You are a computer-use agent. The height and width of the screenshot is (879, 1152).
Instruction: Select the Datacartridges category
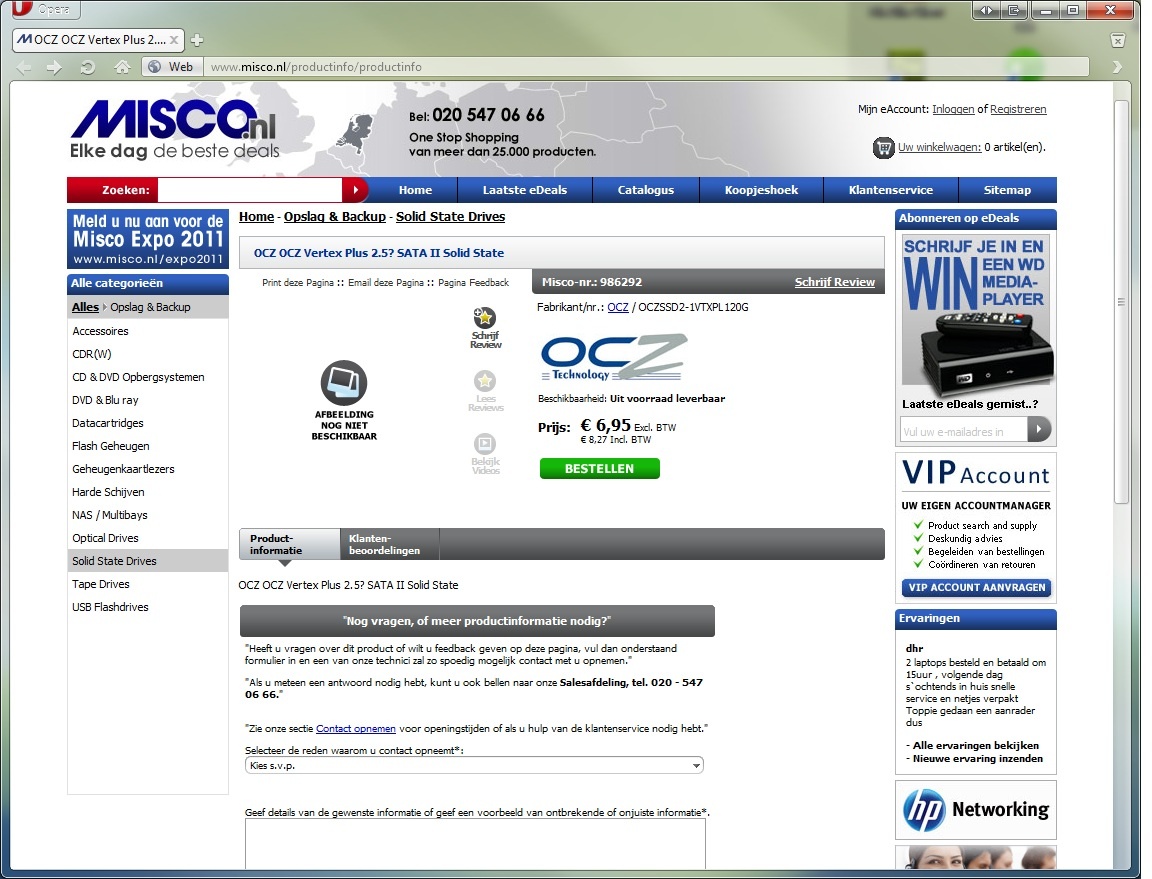108,423
